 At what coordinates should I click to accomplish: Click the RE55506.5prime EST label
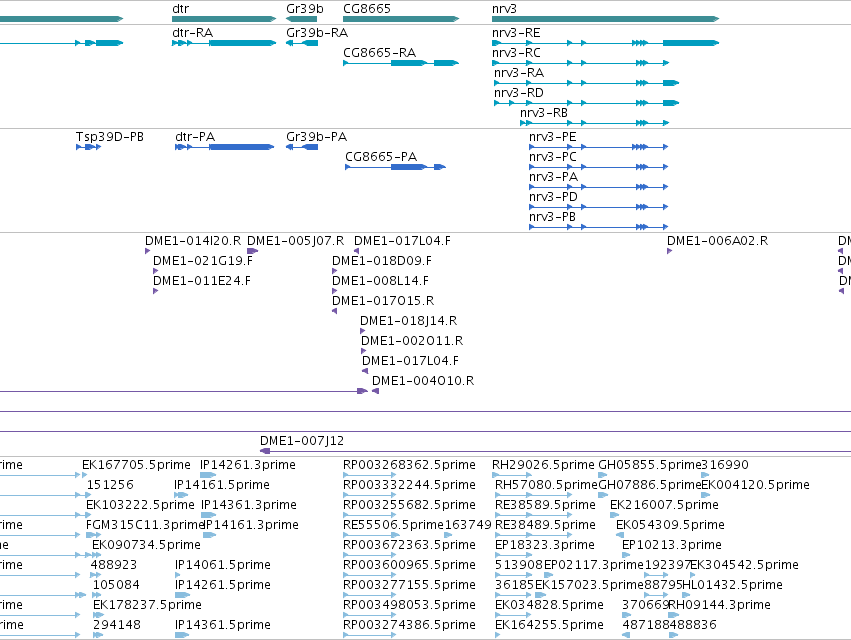(x=393, y=525)
